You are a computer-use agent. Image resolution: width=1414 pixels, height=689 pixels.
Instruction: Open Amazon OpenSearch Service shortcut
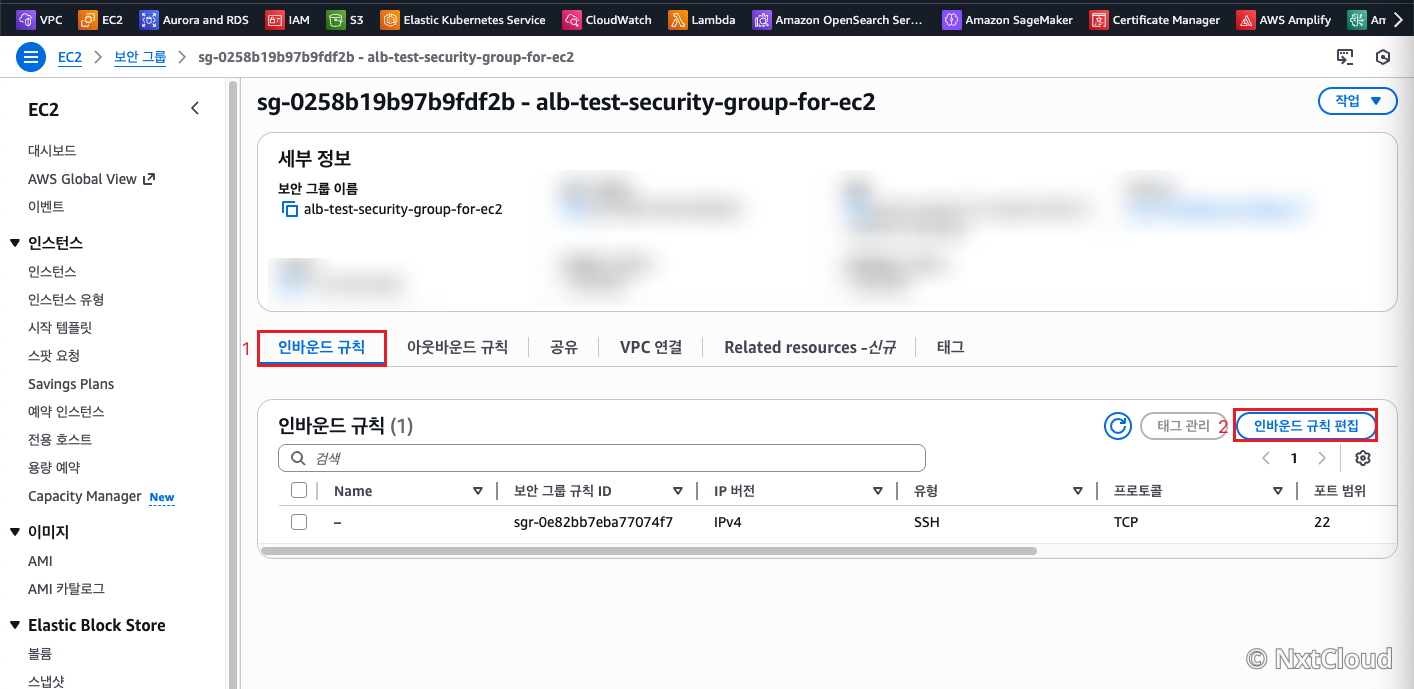pos(840,19)
